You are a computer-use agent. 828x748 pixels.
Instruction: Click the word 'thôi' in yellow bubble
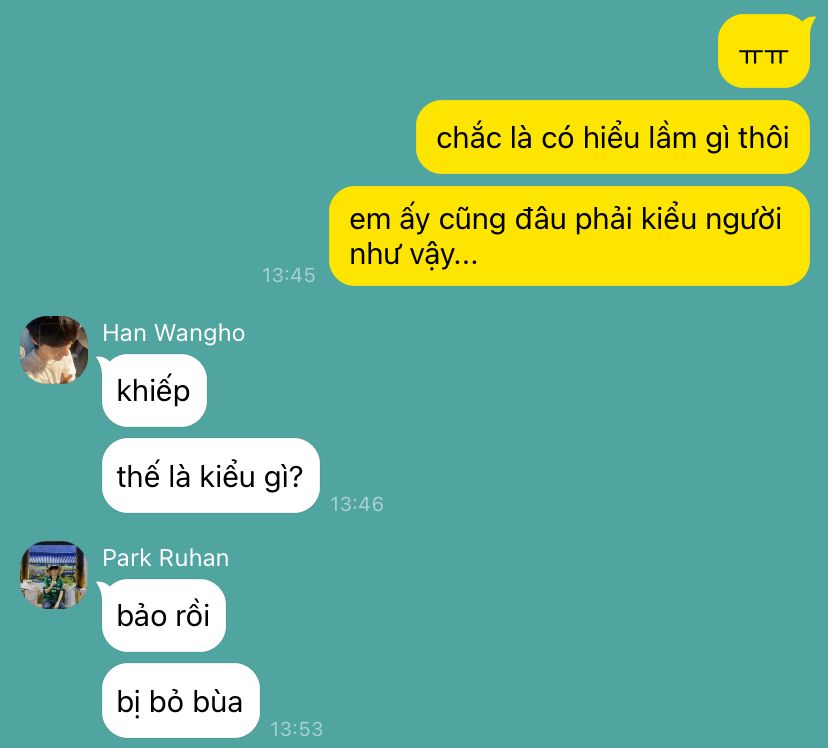tap(764, 138)
